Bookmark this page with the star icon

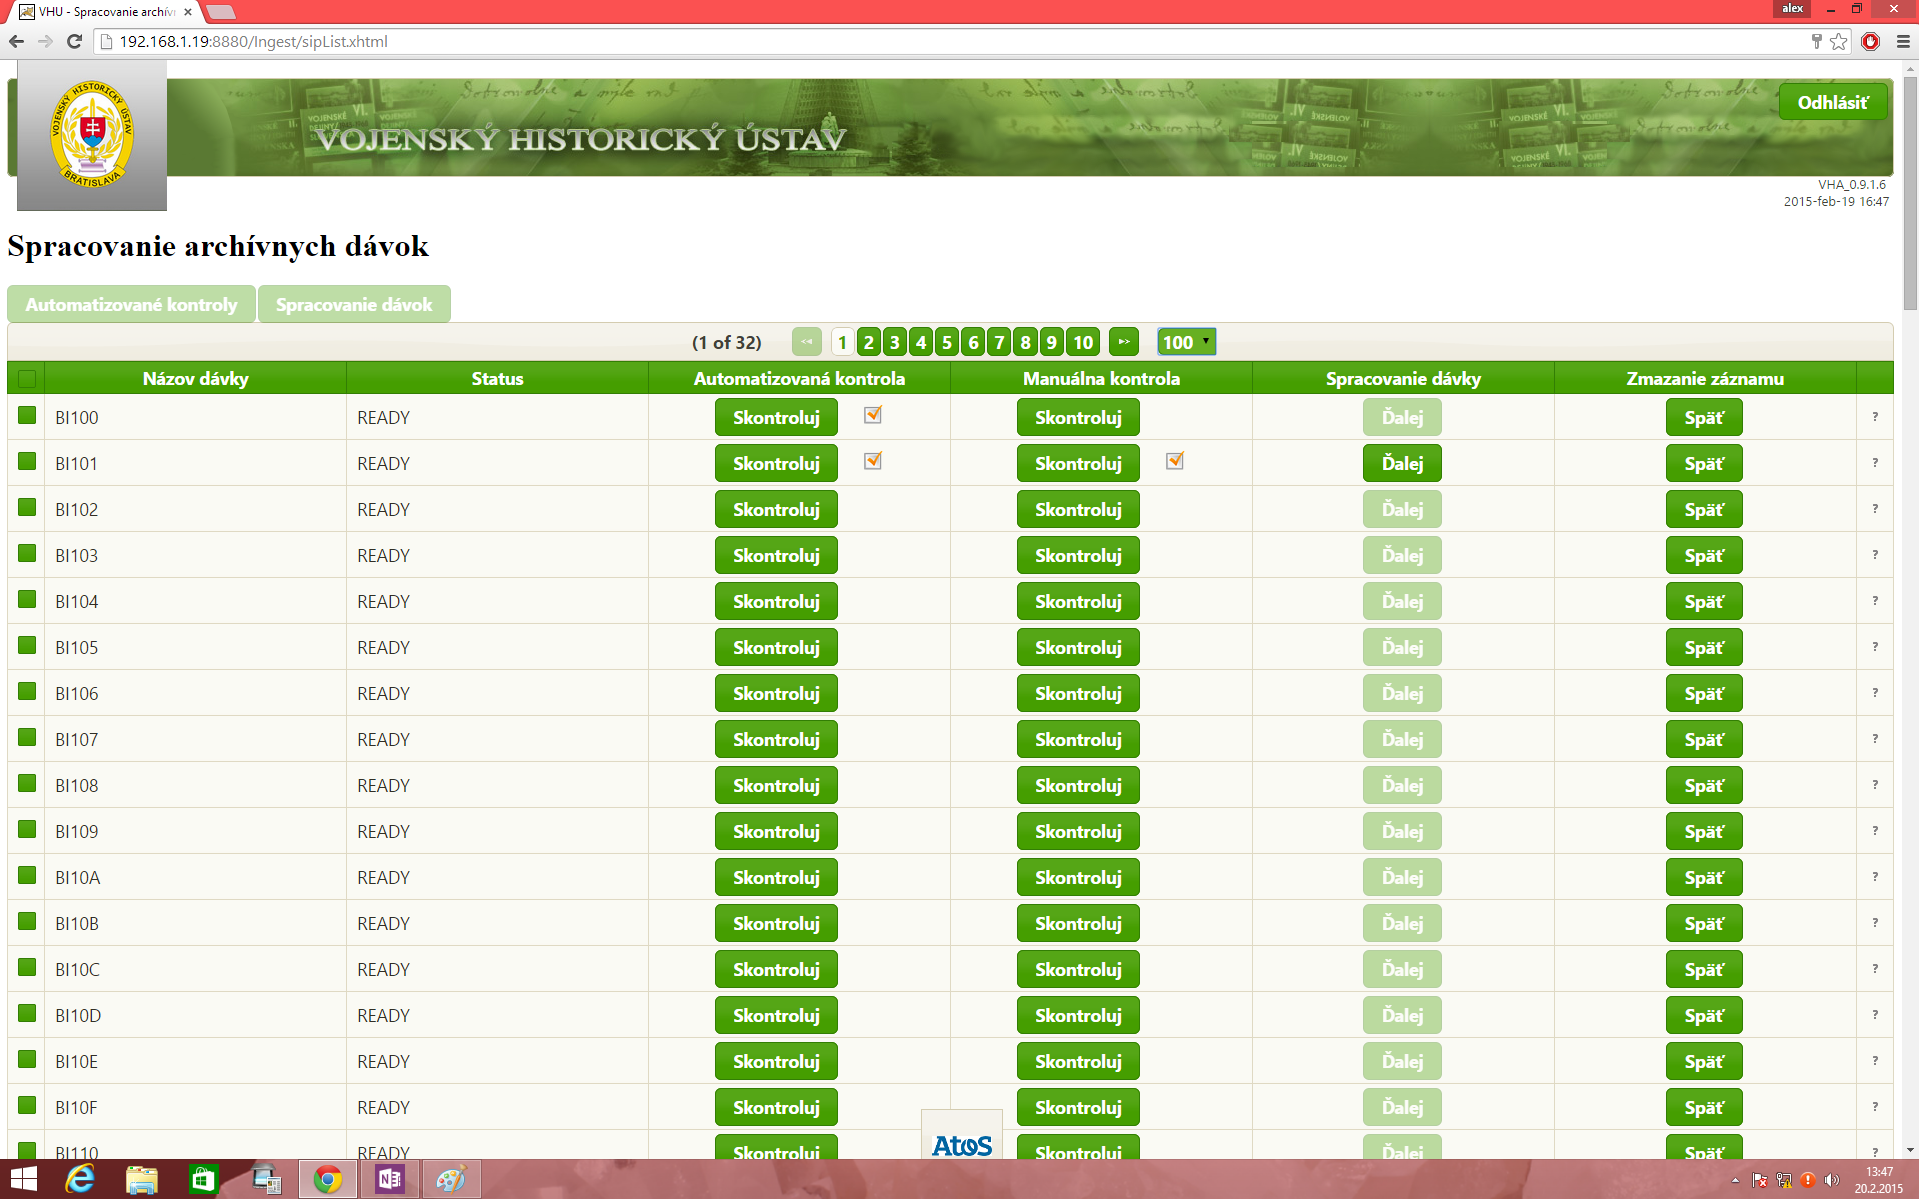(1839, 41)
